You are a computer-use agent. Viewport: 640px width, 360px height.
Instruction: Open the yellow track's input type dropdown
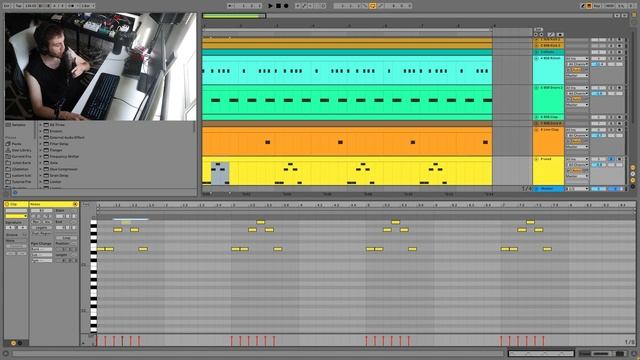(x=577, y=159)
